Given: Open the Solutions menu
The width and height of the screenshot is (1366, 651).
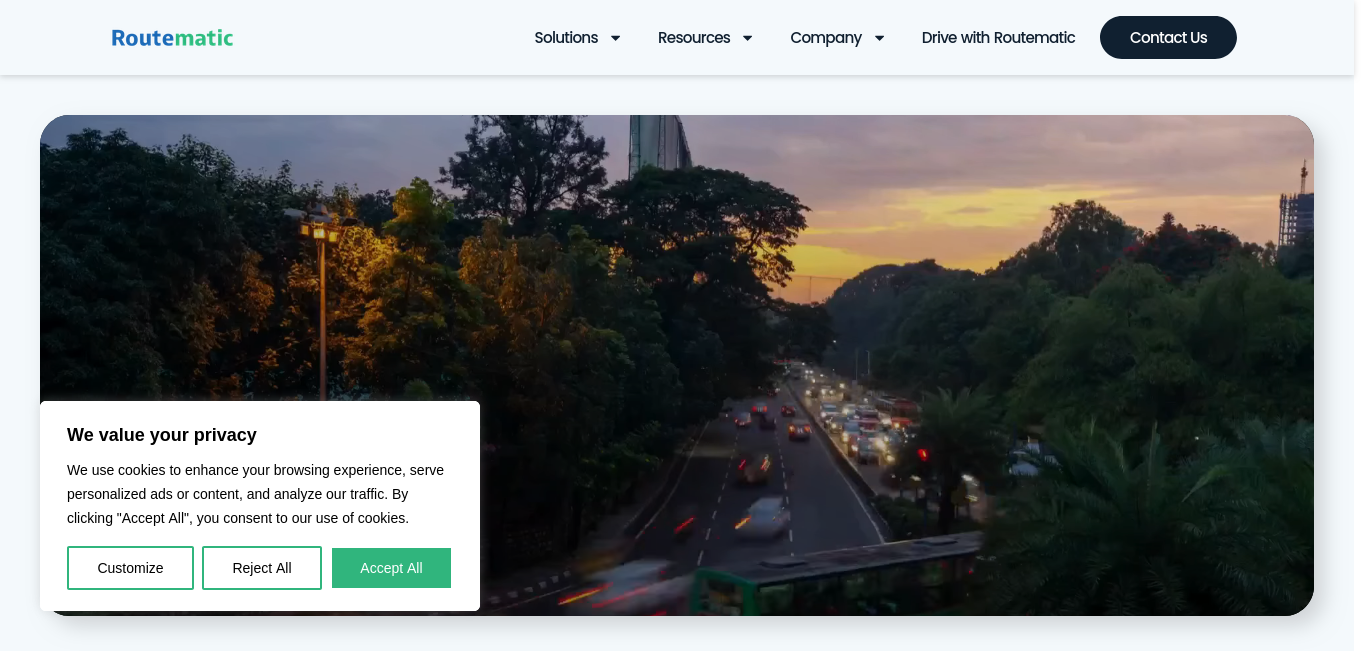Looking at the screenshot, I should pos(566,38).
